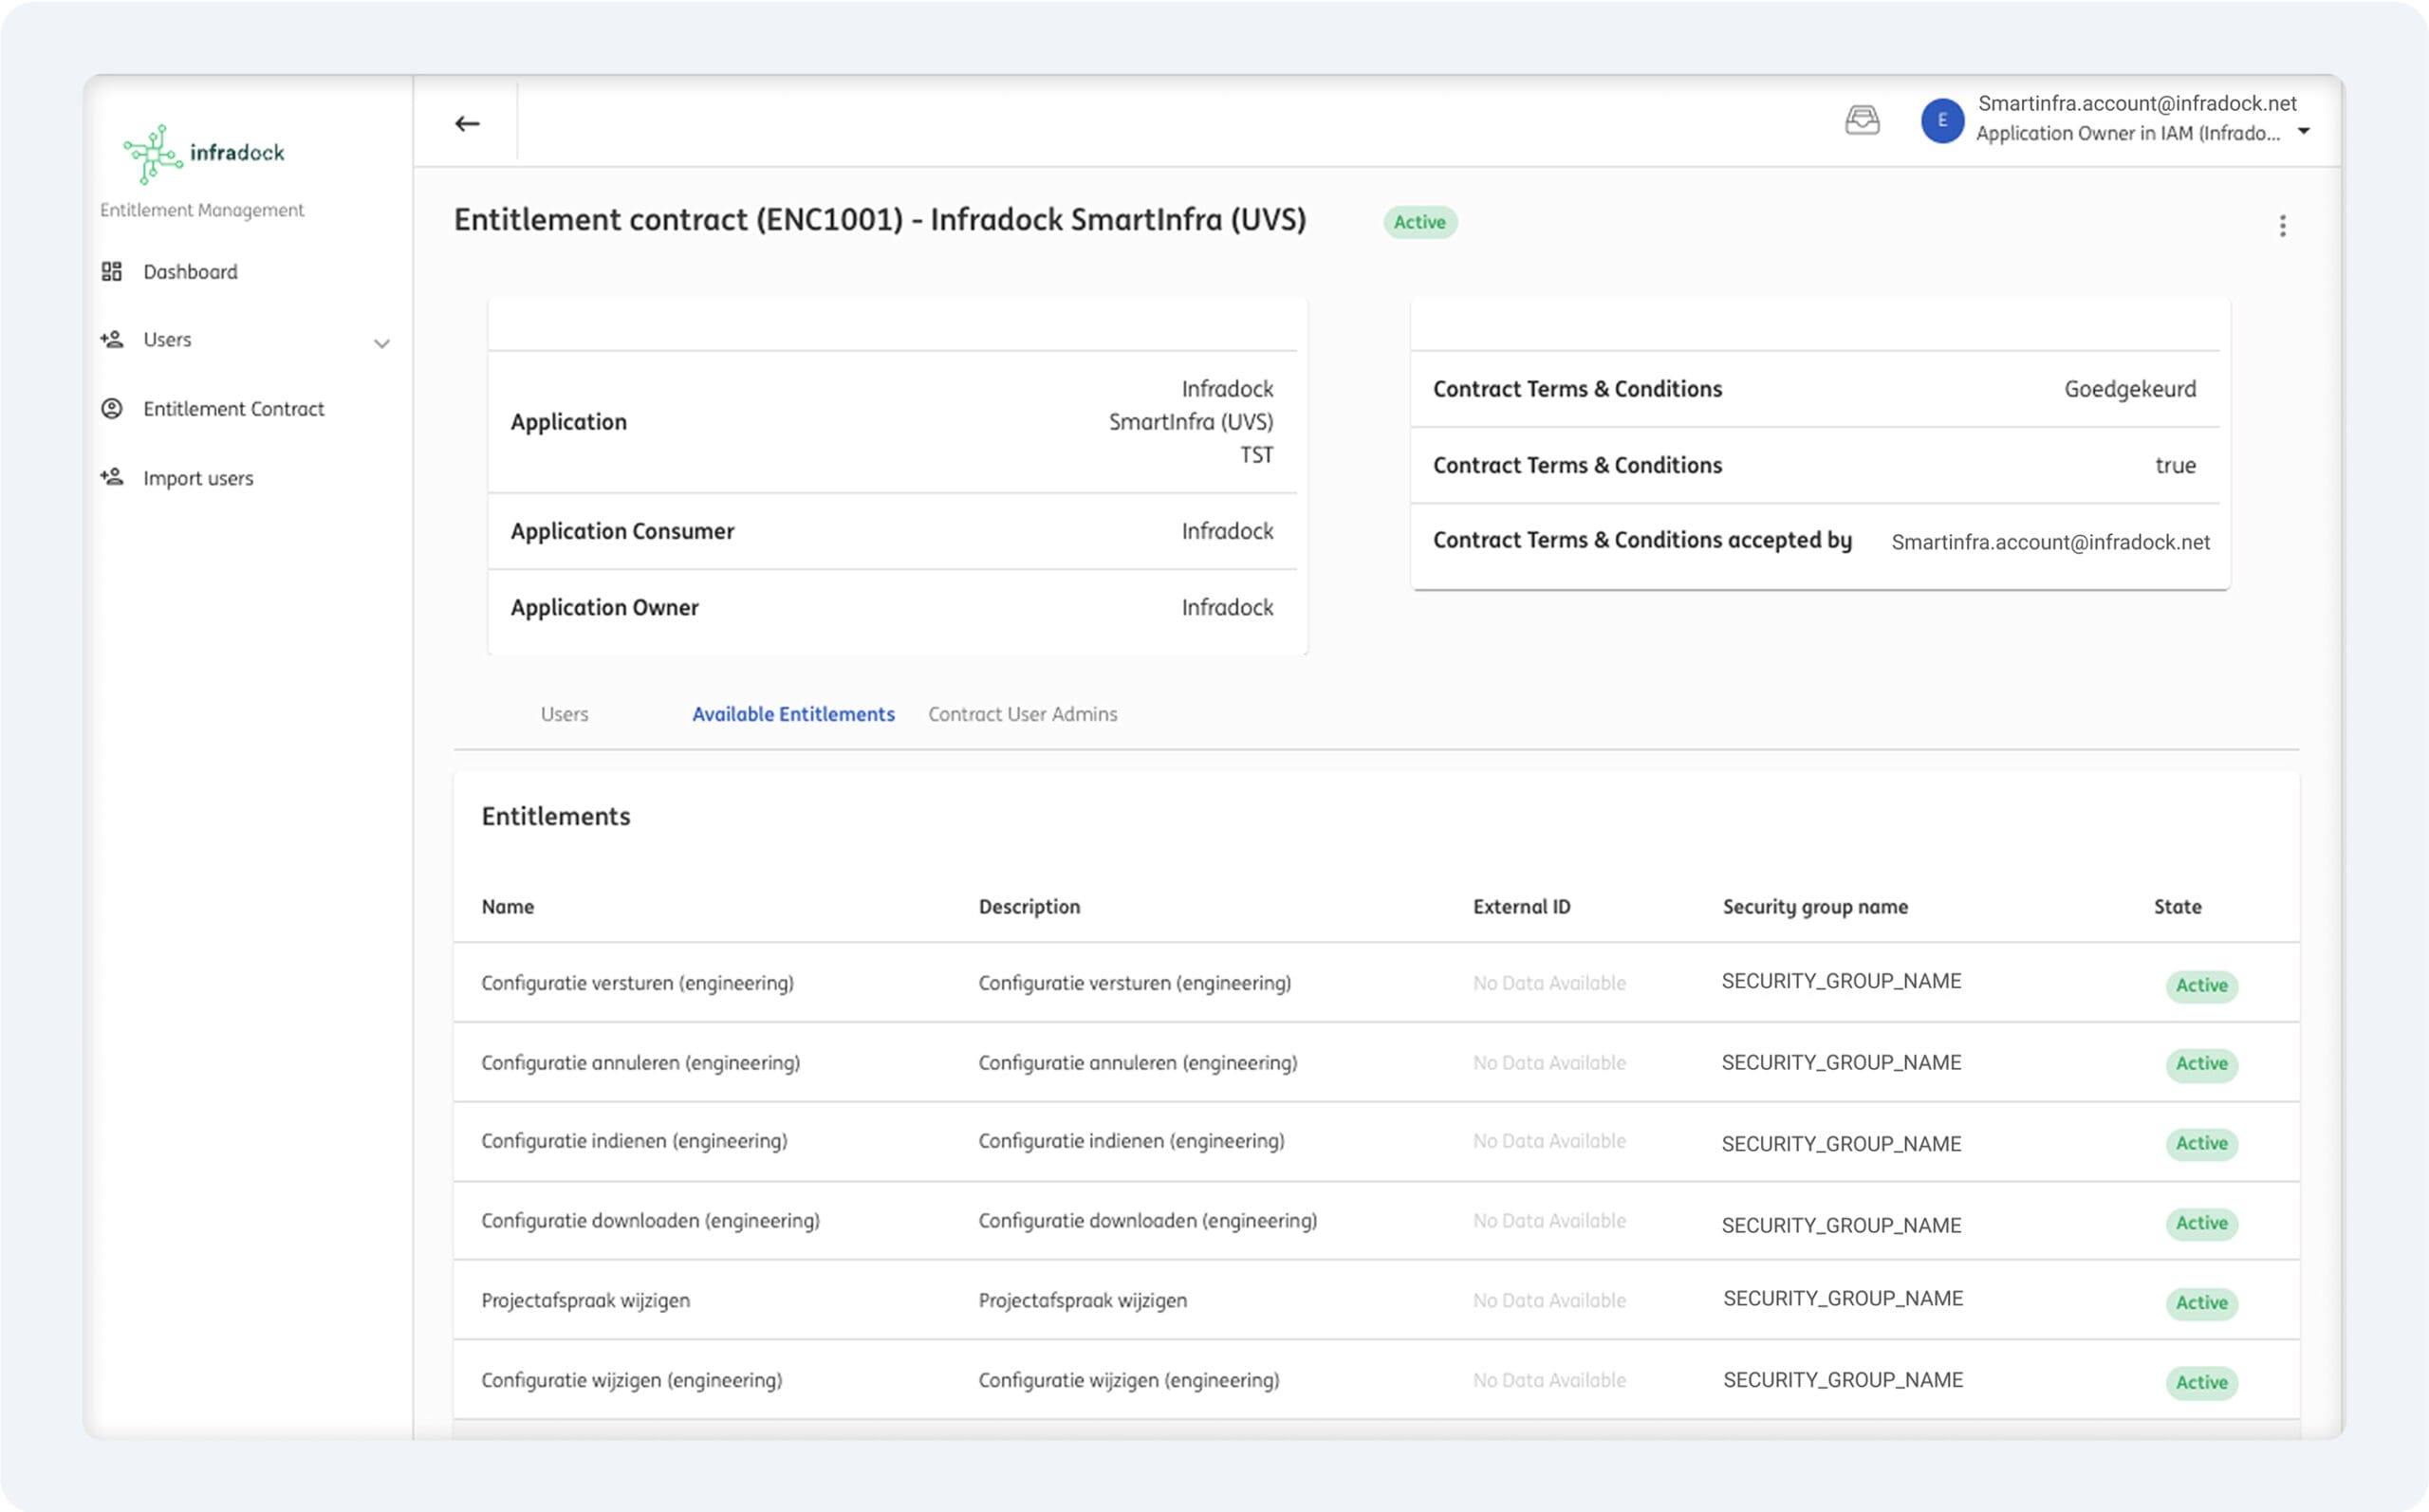The height and width of the screenshot is (1512, 2429).
Task: Click SECURITY_GROUP_NAME in Configuratie versturen row
Action: point(1841,981)
